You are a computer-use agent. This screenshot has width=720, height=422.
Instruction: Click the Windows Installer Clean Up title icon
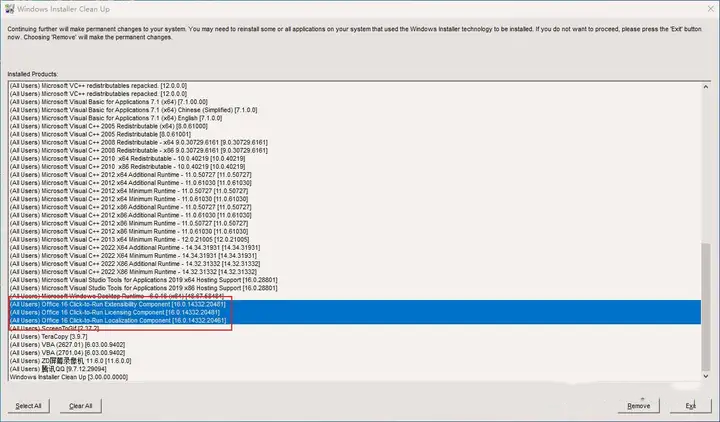coord(9,9)
